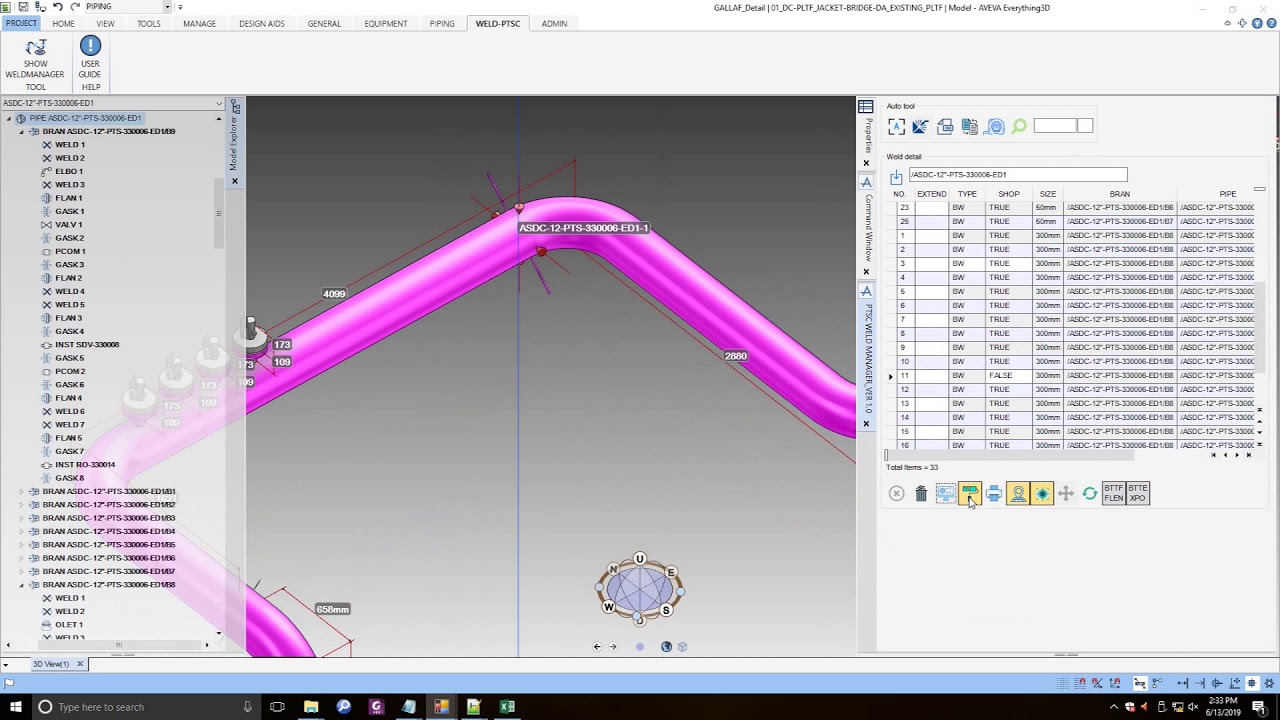
Task: Collapse BRAN ASDC-12"-PTS-330006-ED1/B9 tree node
Action: [21, 132]
